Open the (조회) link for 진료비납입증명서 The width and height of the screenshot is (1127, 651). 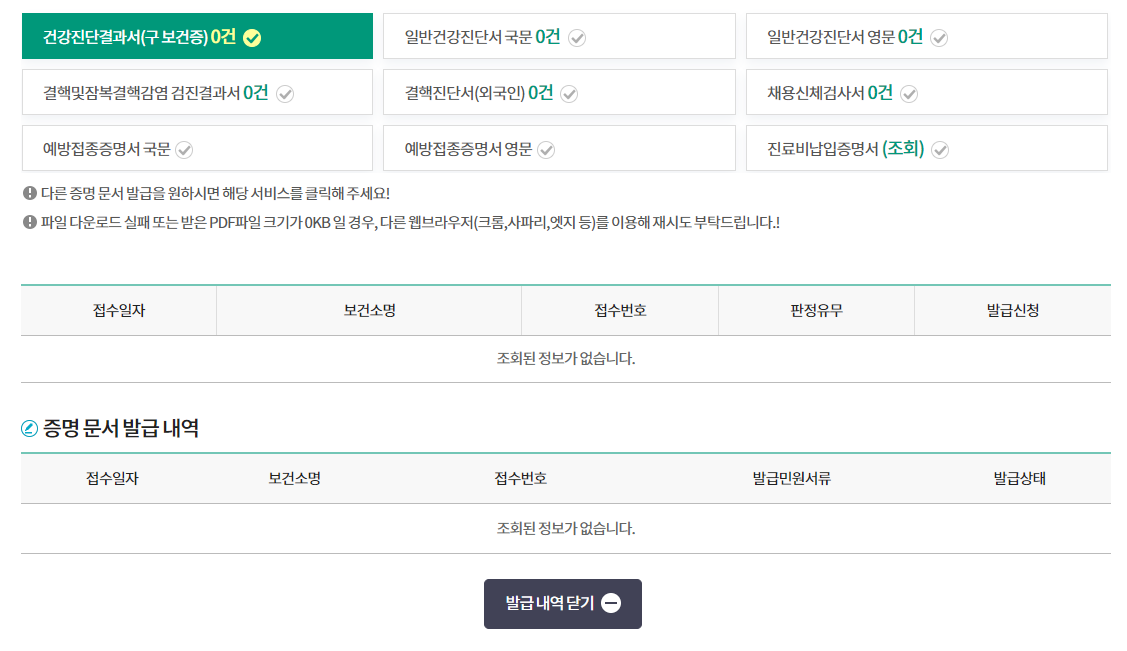pos(902,147)
